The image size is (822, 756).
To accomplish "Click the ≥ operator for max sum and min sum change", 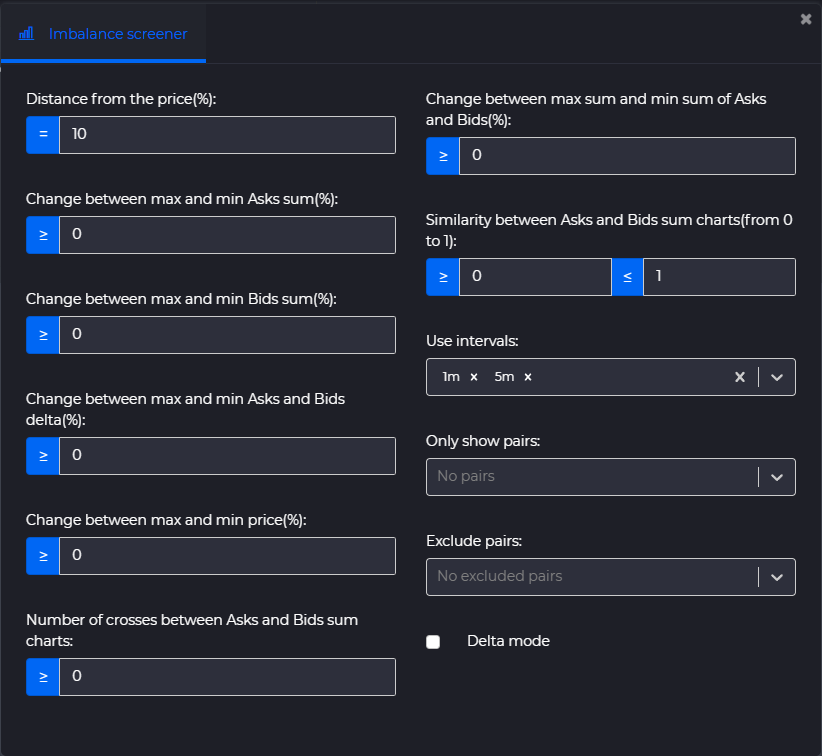I will click(x=443, y=156).
